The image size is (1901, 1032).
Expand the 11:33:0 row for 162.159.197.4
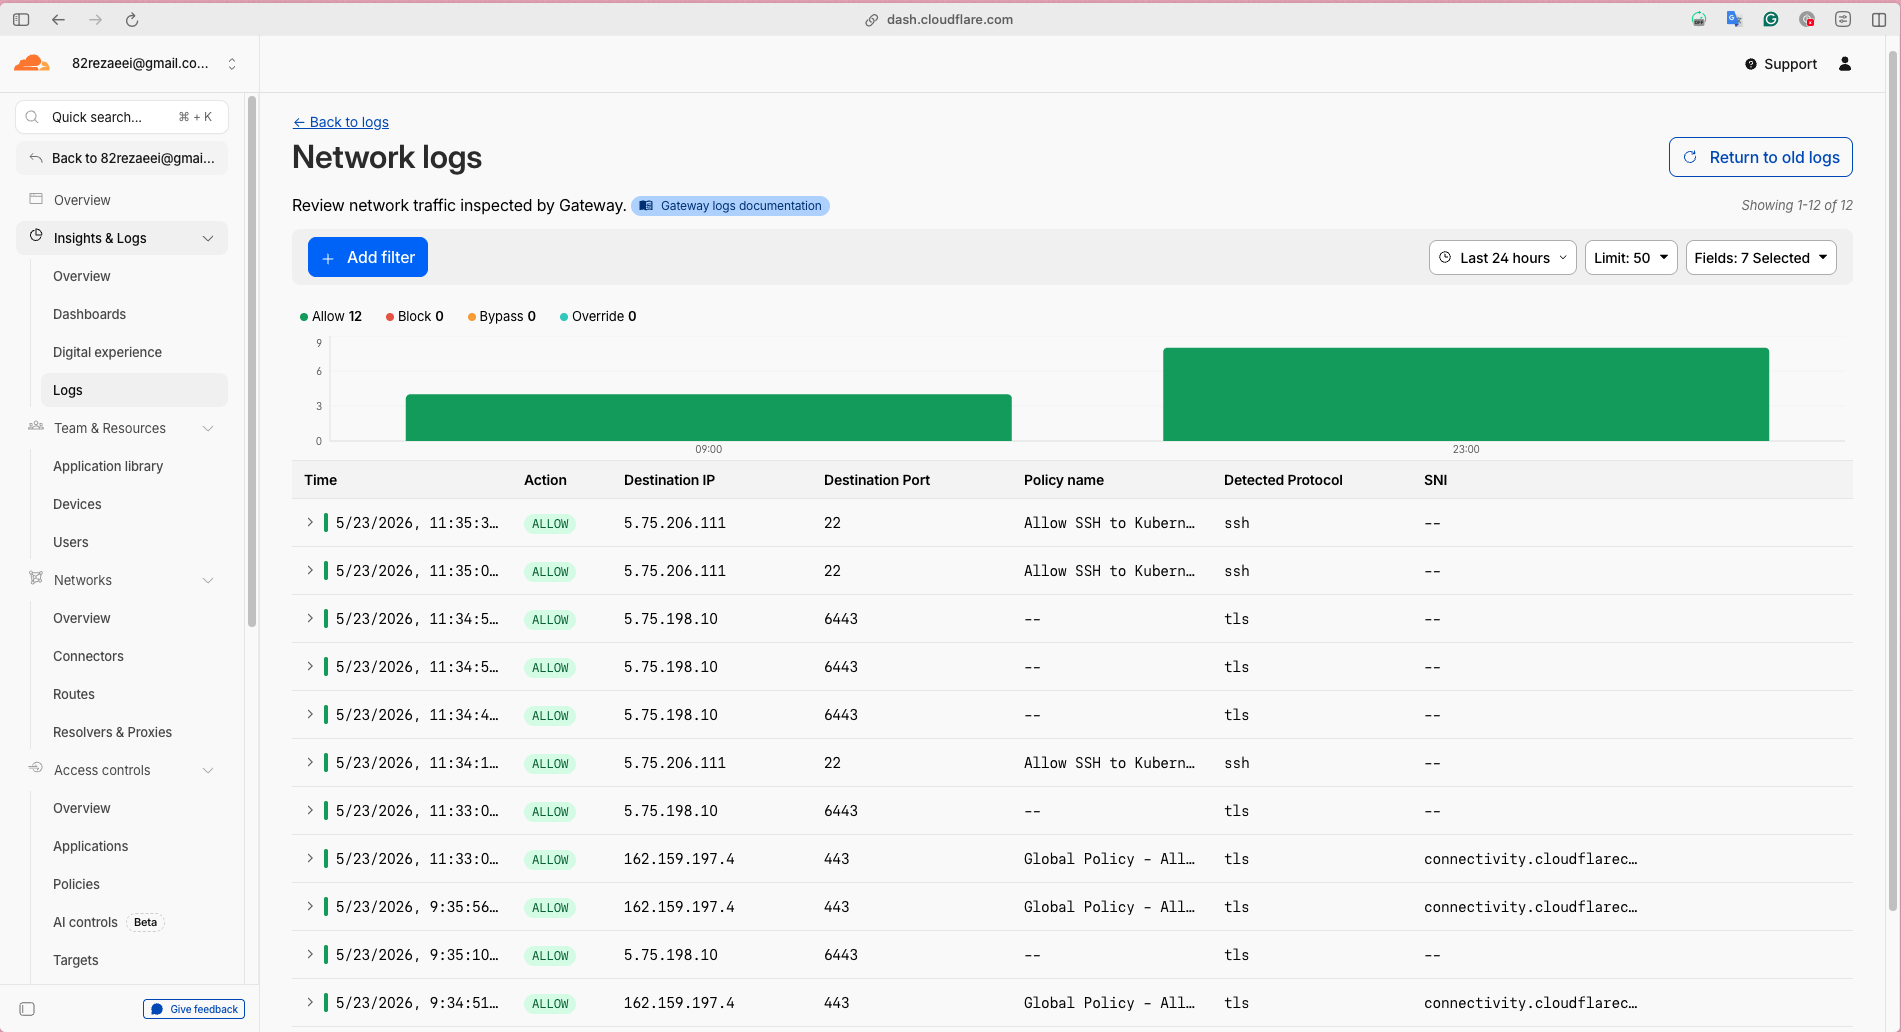coord(310,858)
